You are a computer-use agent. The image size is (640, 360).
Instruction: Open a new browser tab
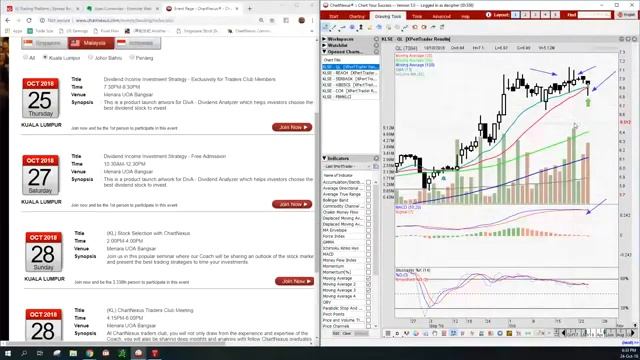(x=249, y=8)
